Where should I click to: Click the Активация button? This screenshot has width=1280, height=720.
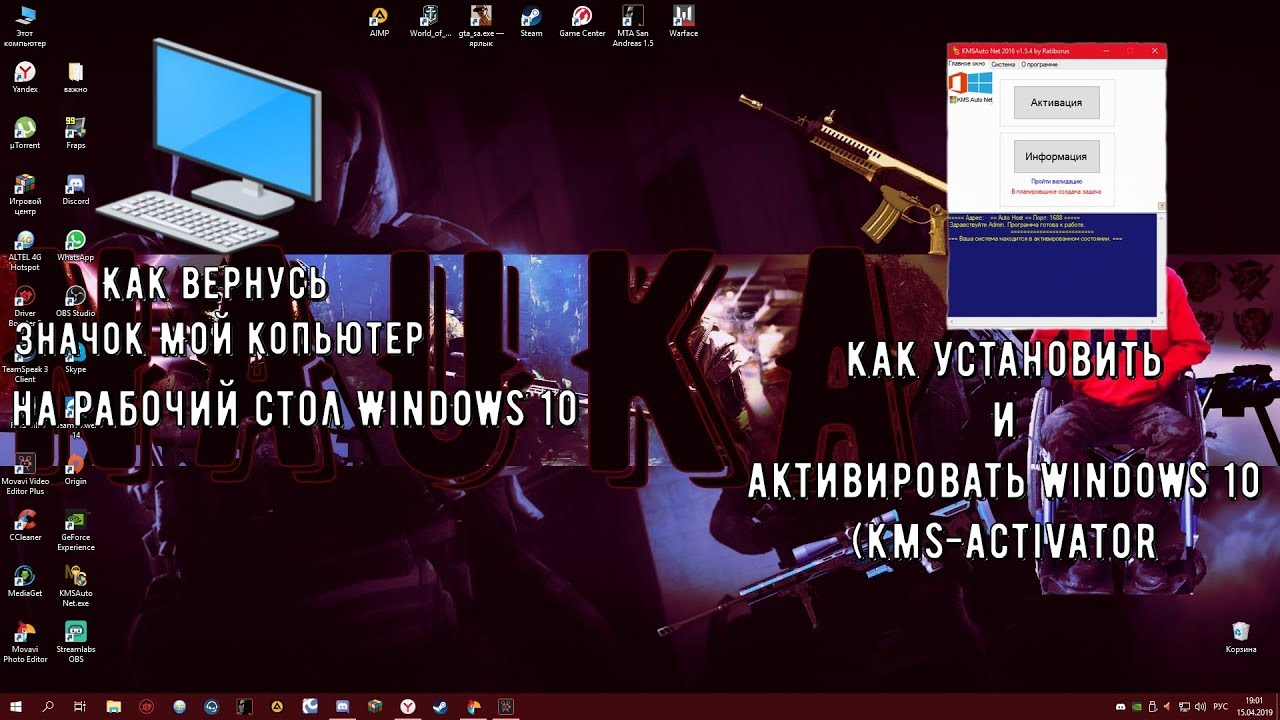click(1056, 102)
